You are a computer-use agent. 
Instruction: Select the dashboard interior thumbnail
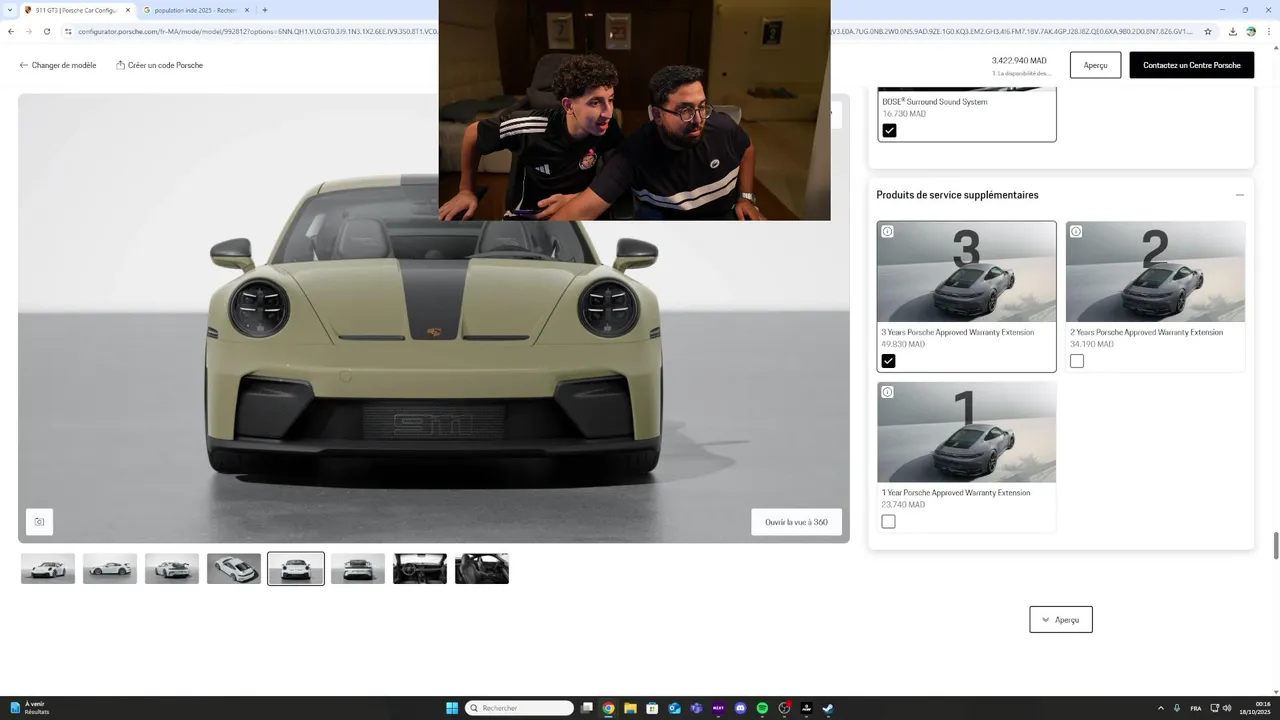click(x=420, y=569)
